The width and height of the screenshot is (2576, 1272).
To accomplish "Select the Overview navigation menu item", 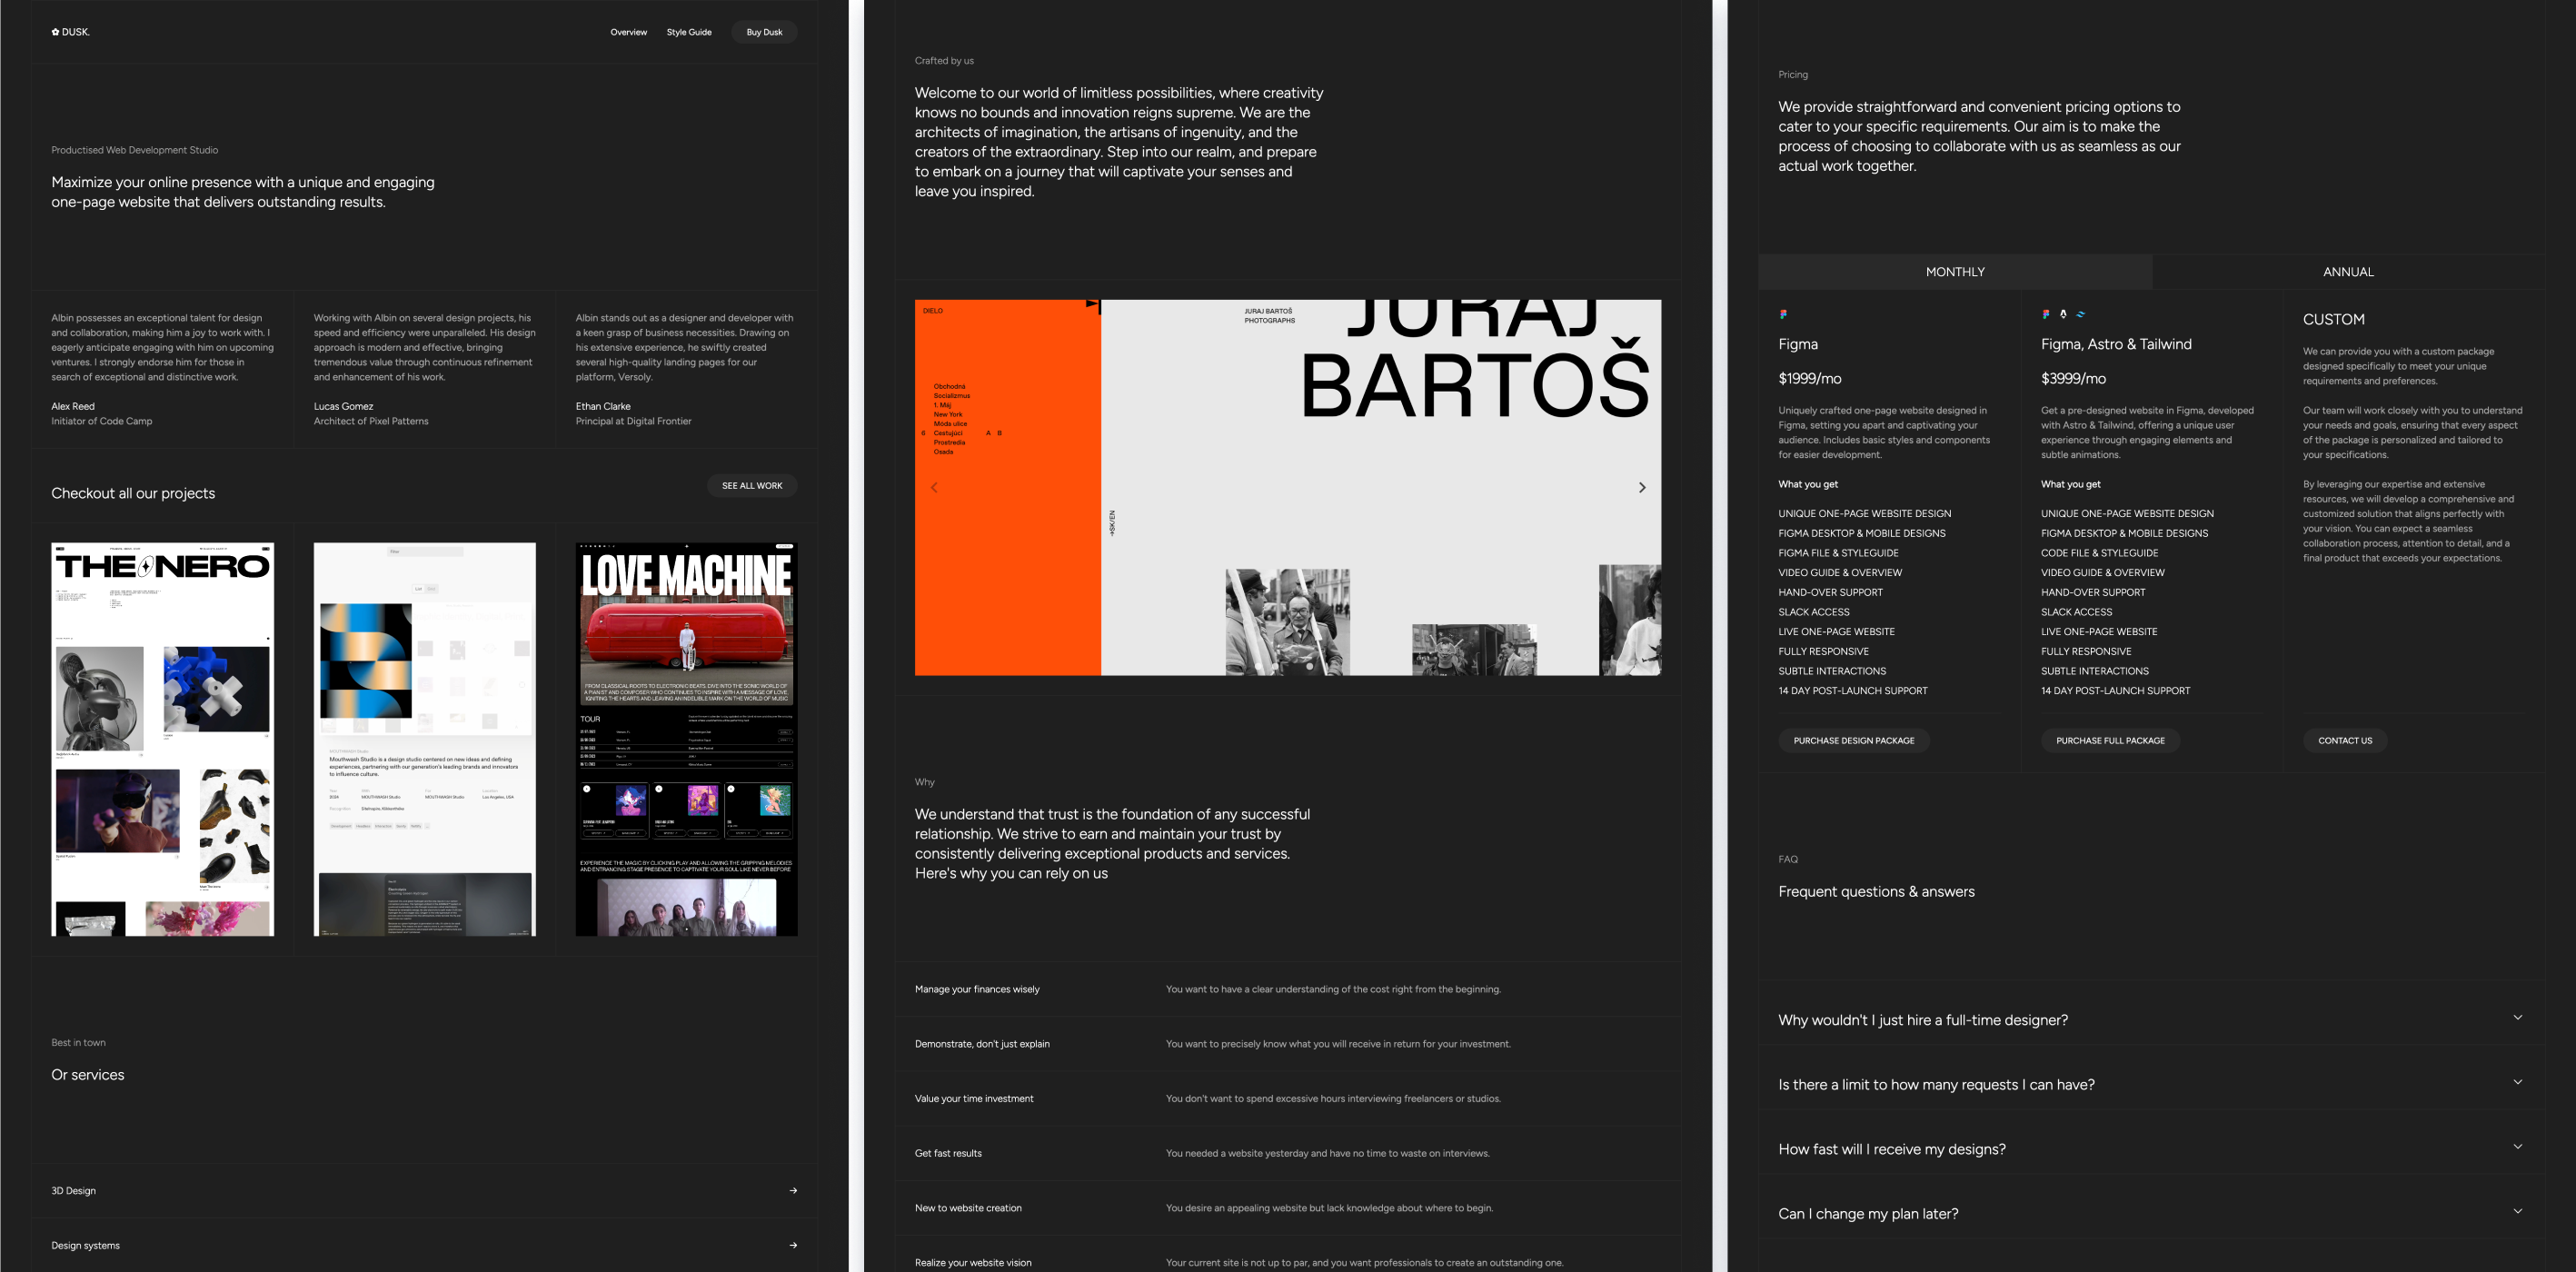I will click(628, 31).
